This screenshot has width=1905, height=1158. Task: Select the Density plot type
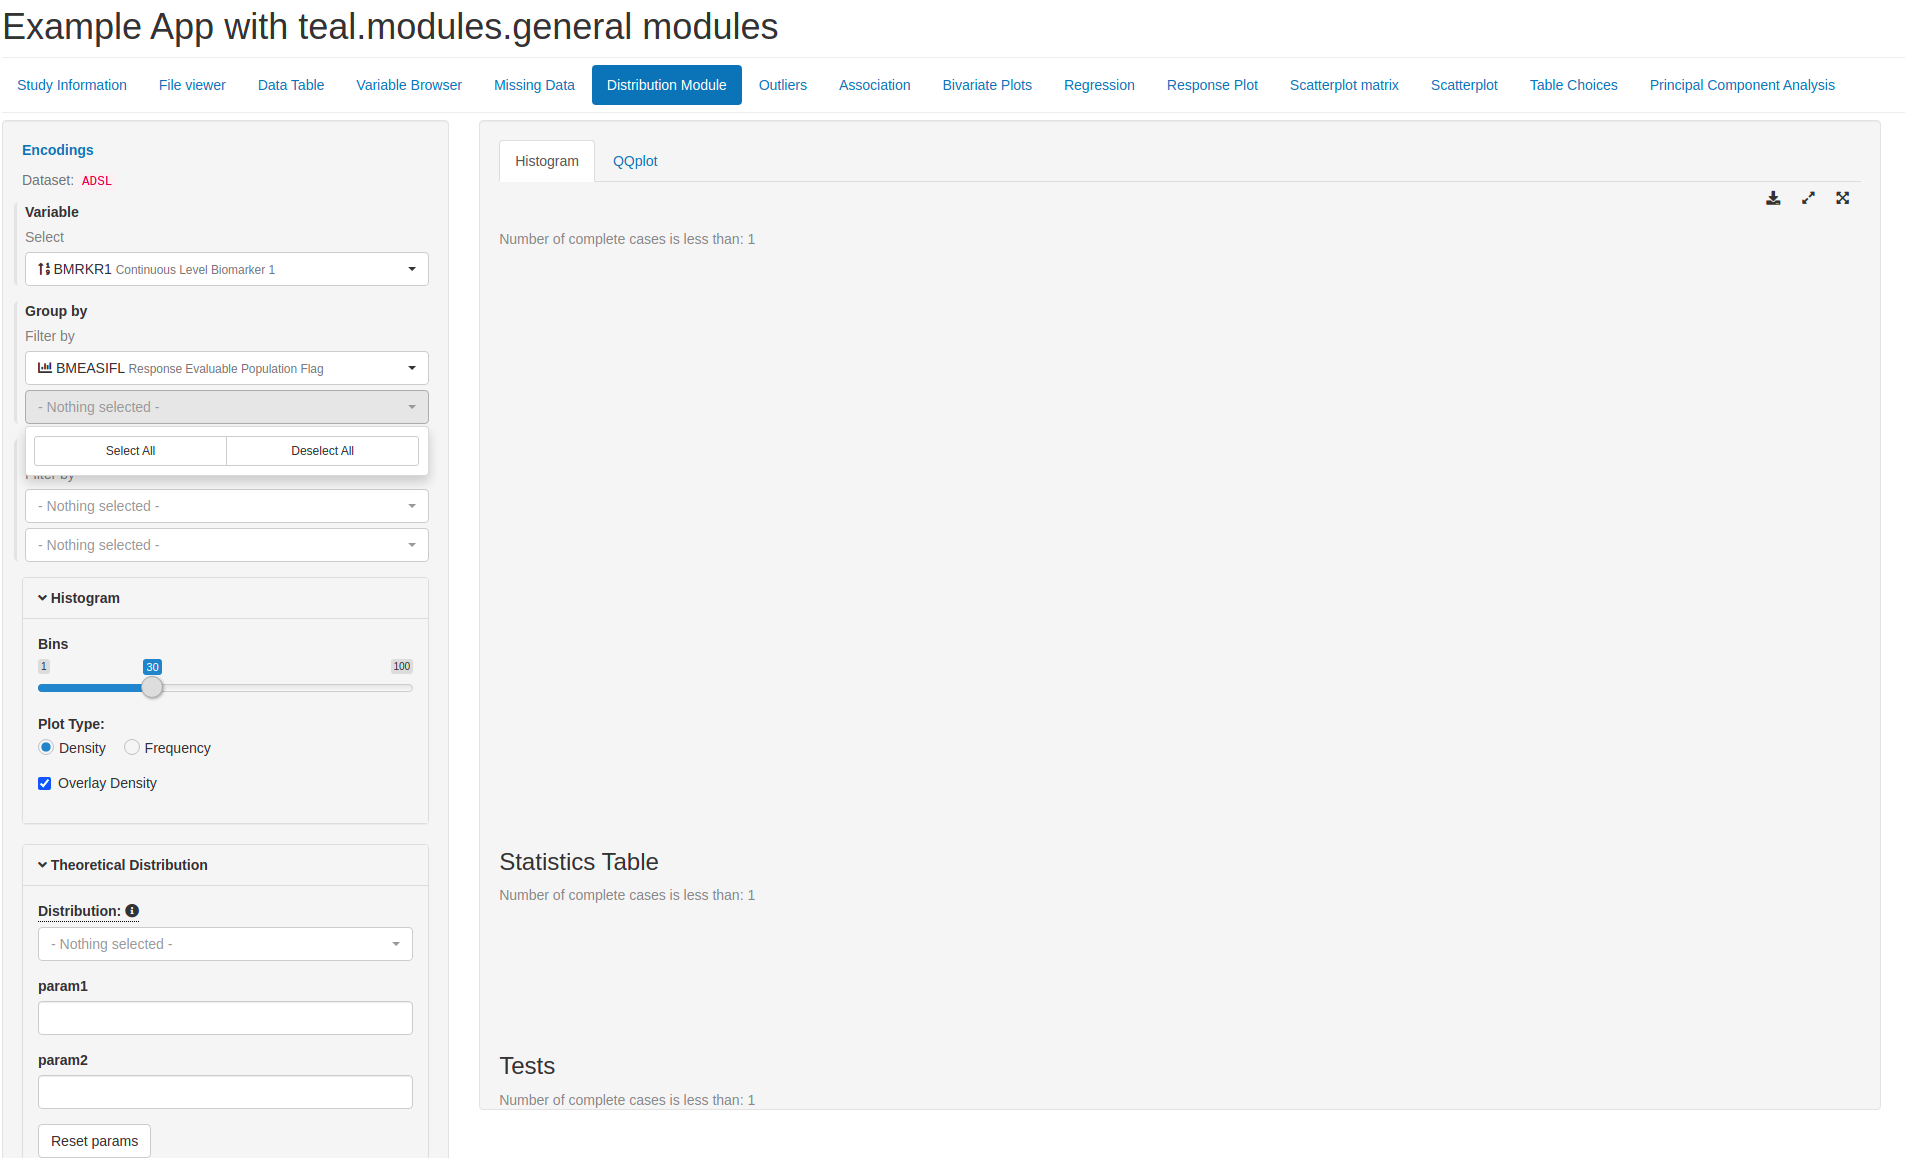(45, 747)
